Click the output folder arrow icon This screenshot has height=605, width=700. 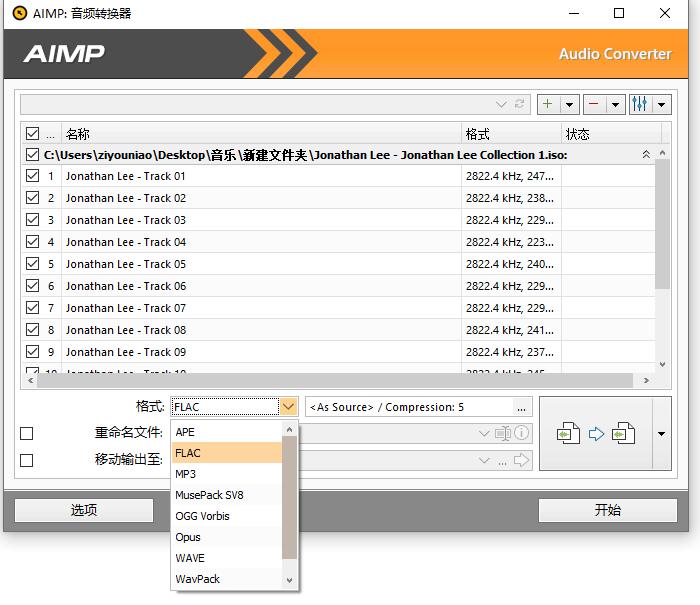pyautogui.click(x=521, y=460)
